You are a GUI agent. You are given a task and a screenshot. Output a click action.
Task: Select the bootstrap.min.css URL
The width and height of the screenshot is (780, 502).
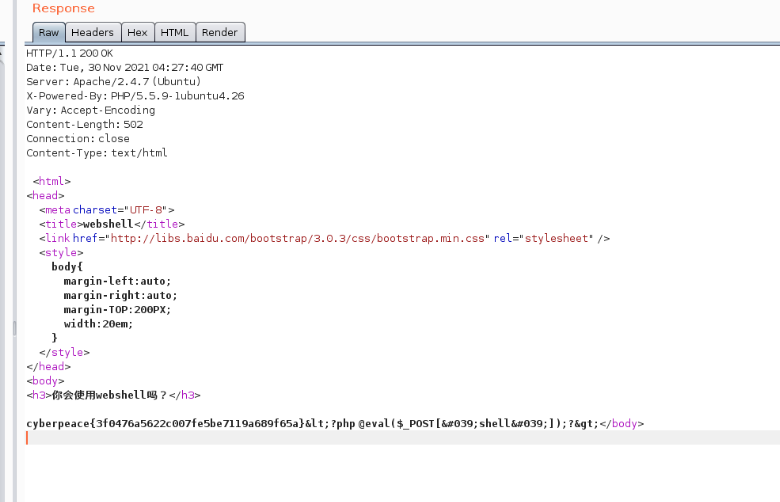297,239
